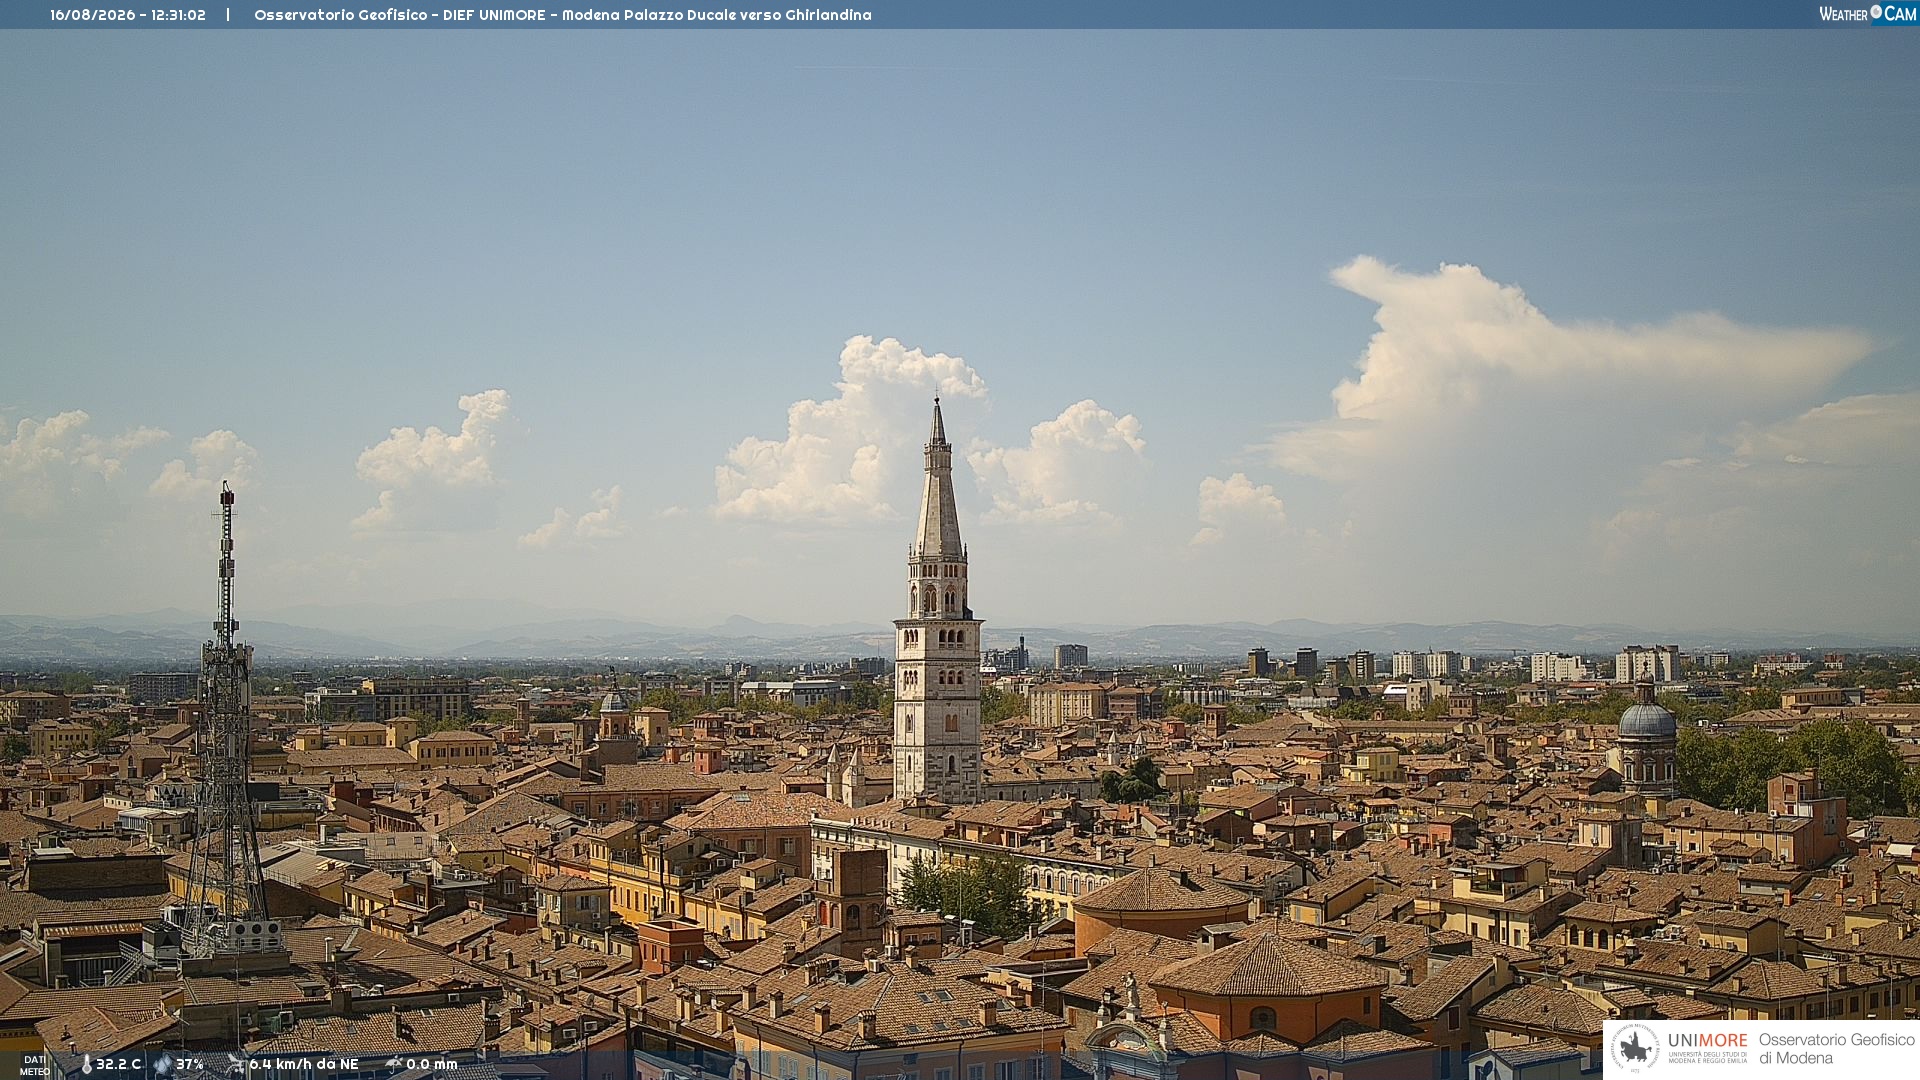The image size is (1920, 1080).
Task: Click the wind reading 6.4 km/h da NE
Action: [x=304, y=1064]
